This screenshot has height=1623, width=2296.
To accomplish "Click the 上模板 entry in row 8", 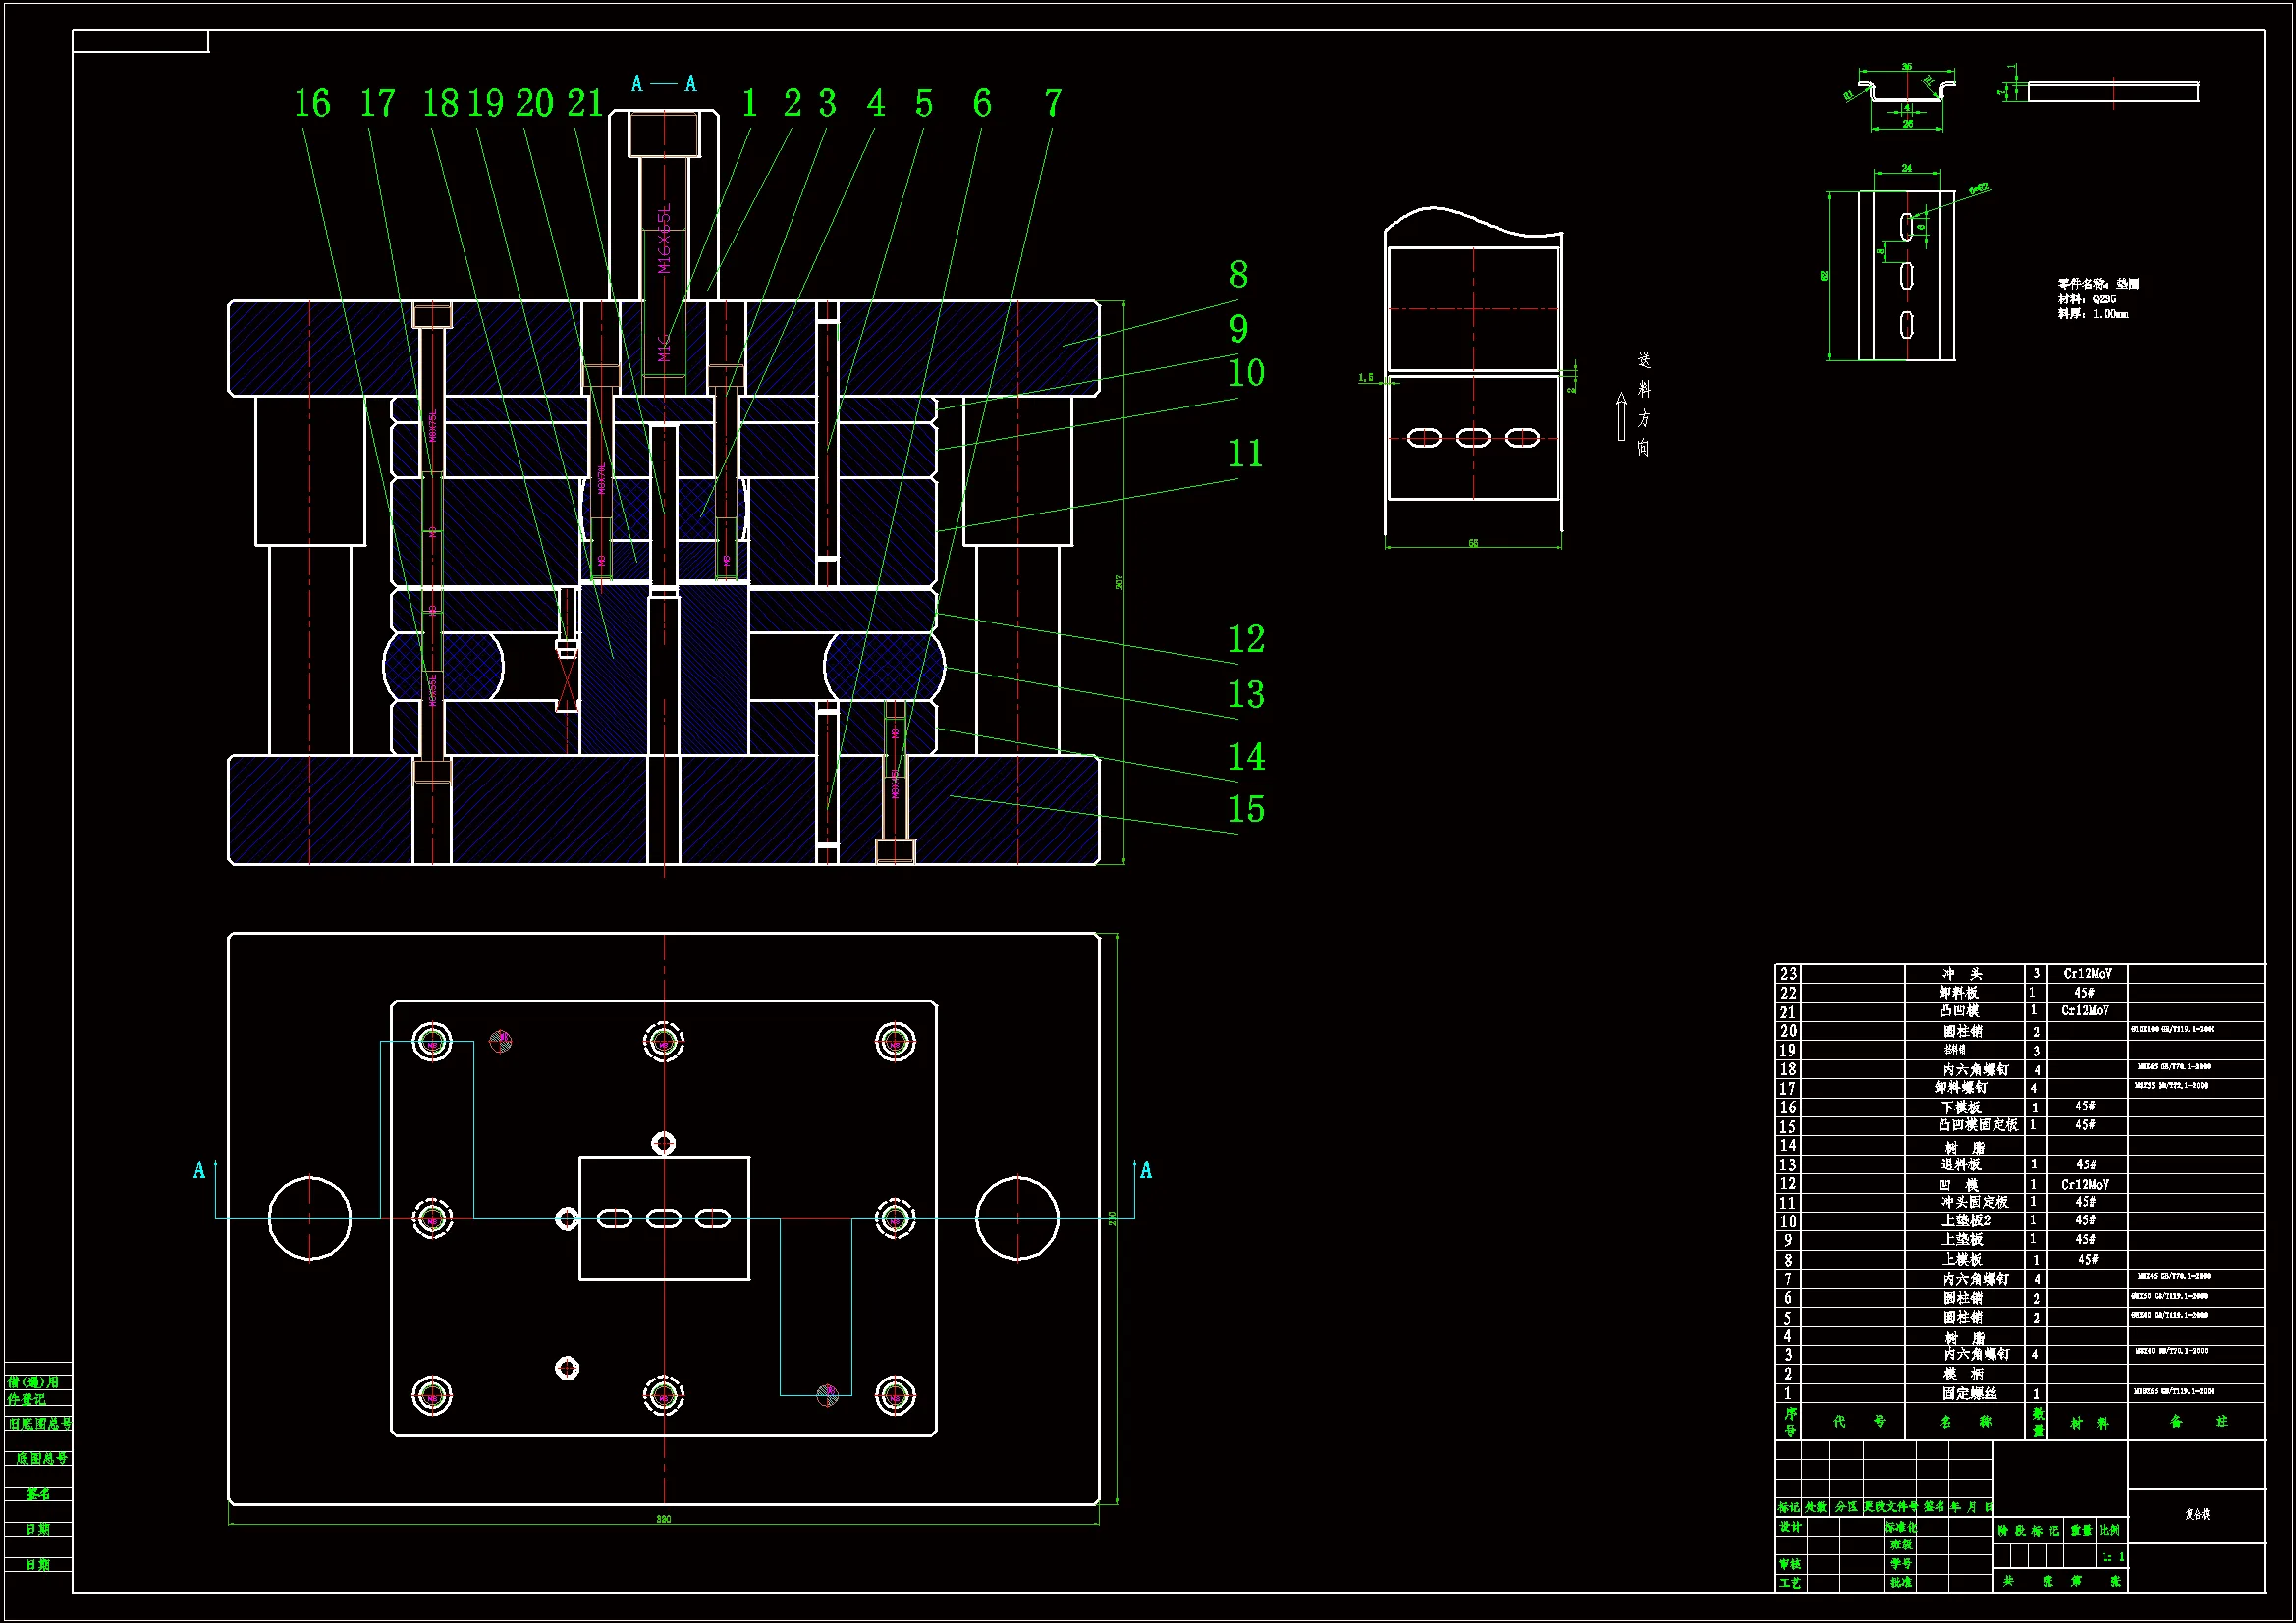I will tap(1962, 1260).
